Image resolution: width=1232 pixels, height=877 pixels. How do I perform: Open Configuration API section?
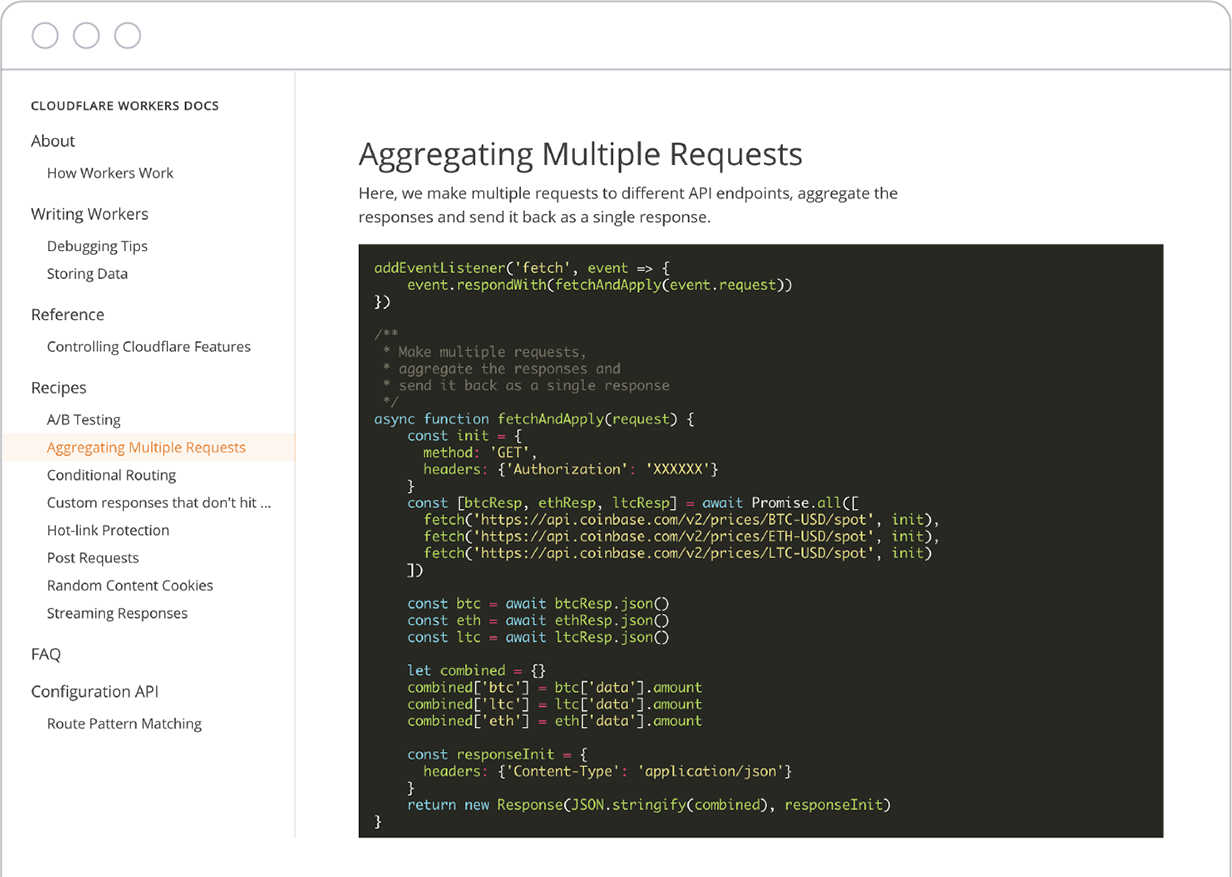(95, 692)
